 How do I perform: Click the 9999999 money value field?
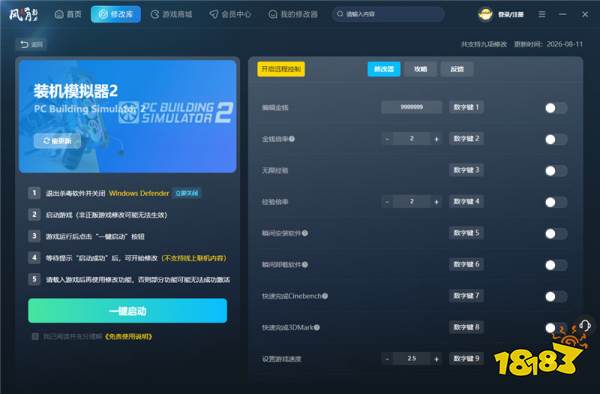pos(412,107)
